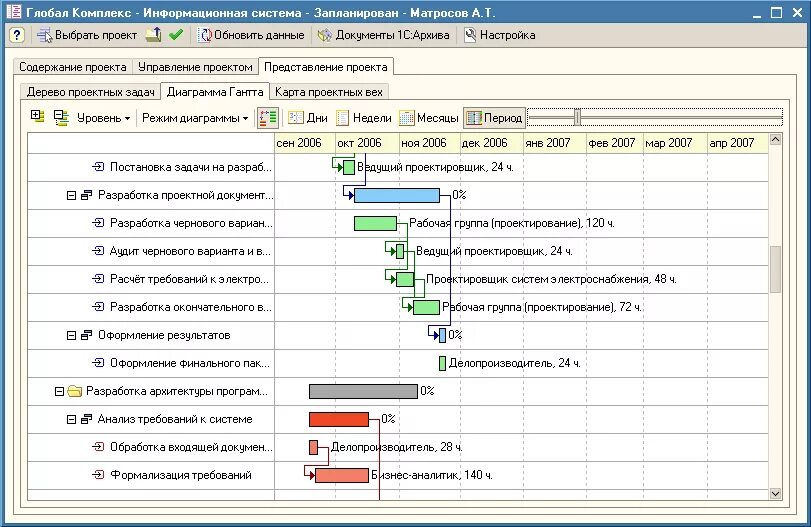Switch timescale to Дни

click(308, 118)
